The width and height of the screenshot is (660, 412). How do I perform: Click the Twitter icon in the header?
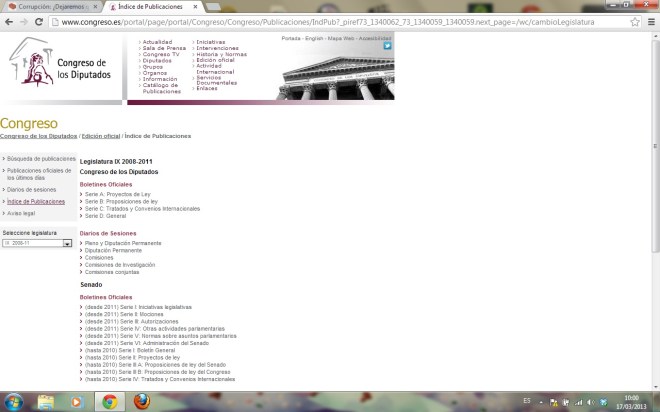(x=387, y=45)
